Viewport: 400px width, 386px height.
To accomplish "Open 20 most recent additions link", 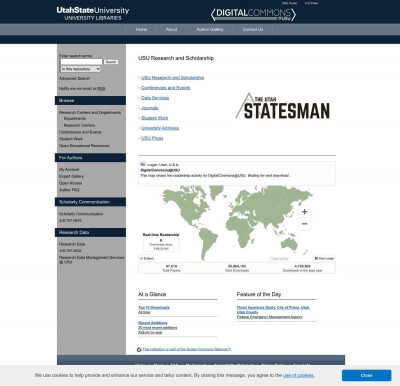I will pos(158,328).
